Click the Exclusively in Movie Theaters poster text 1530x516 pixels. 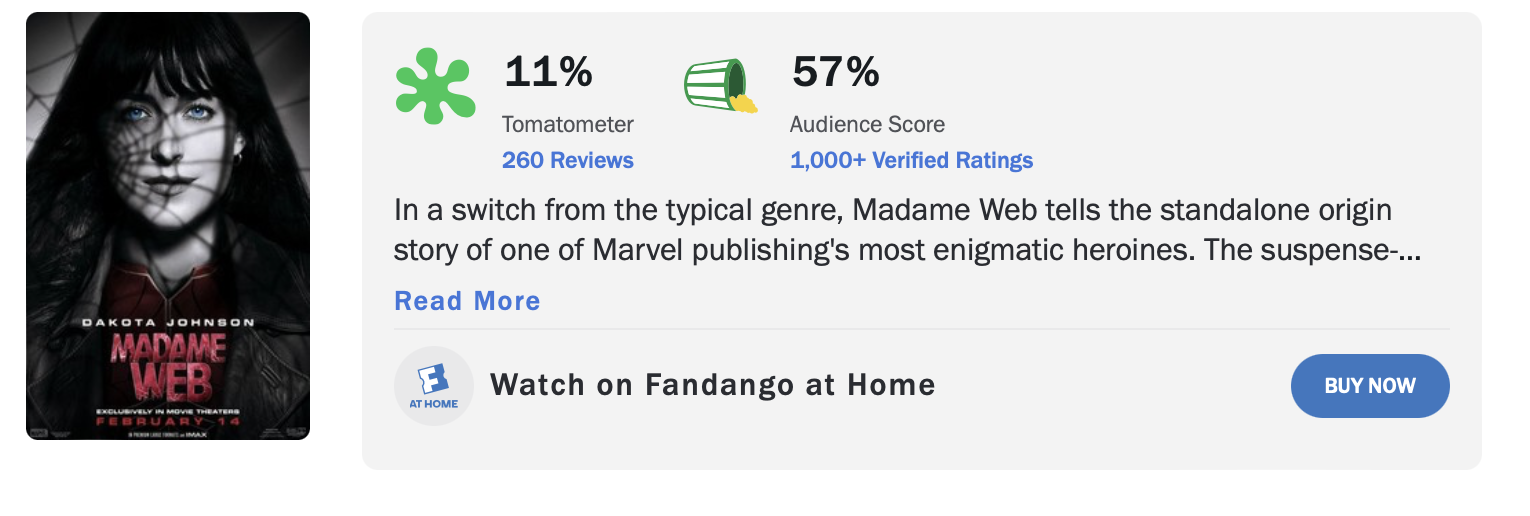168,410
